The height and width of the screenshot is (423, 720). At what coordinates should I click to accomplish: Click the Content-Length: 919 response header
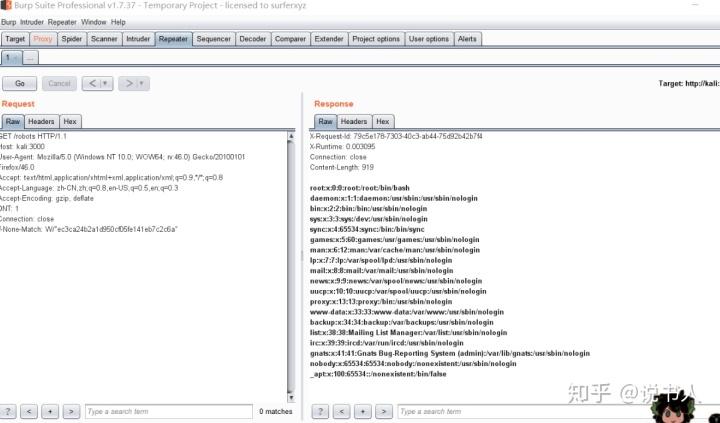click(x=342, y=168)
